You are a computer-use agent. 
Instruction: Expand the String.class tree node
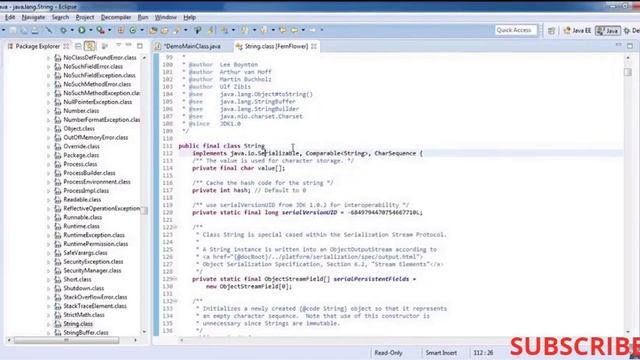coord(49,324)
